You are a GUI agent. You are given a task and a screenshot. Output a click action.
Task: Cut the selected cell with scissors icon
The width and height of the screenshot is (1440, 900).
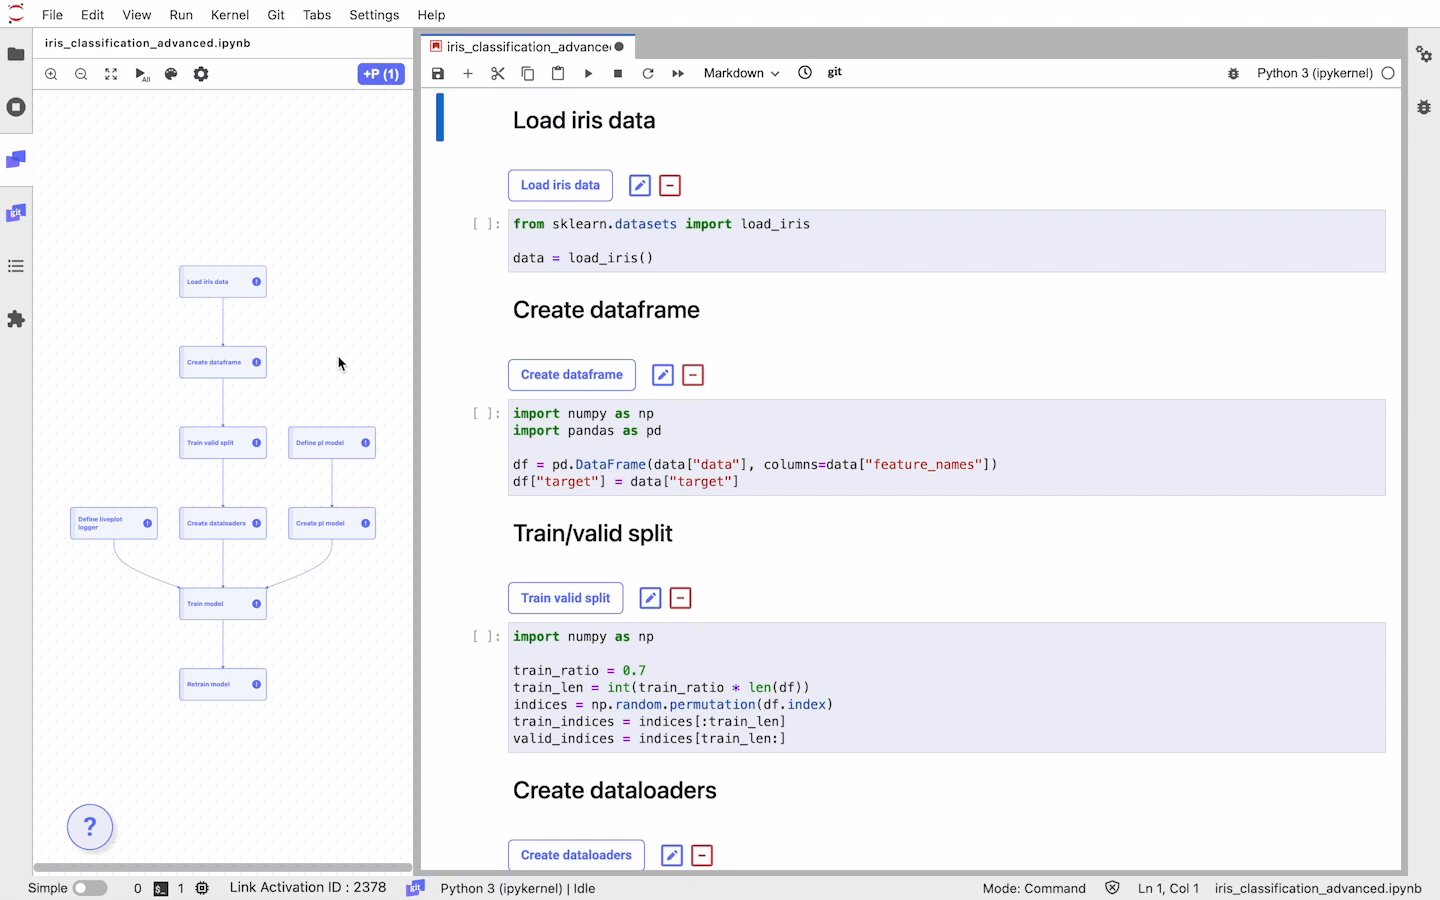point(498,73)
